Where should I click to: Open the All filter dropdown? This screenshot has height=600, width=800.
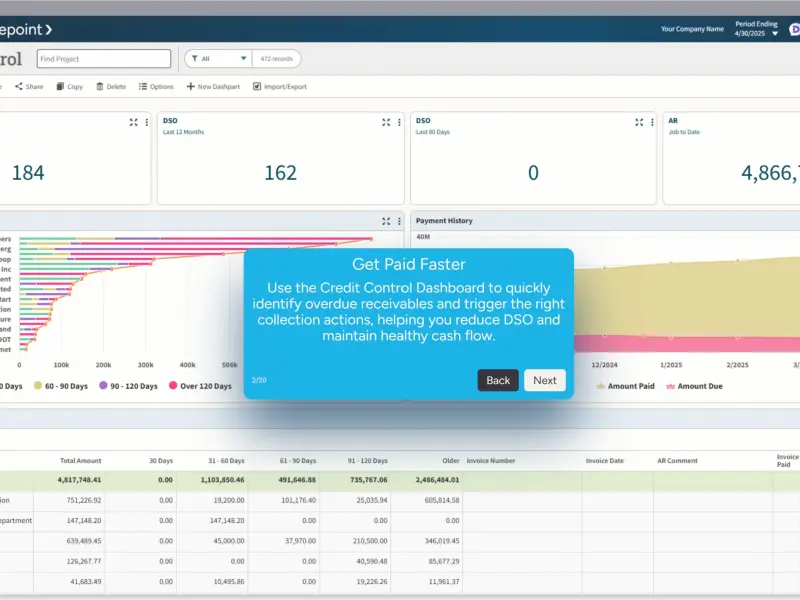[x=218, y=59]
